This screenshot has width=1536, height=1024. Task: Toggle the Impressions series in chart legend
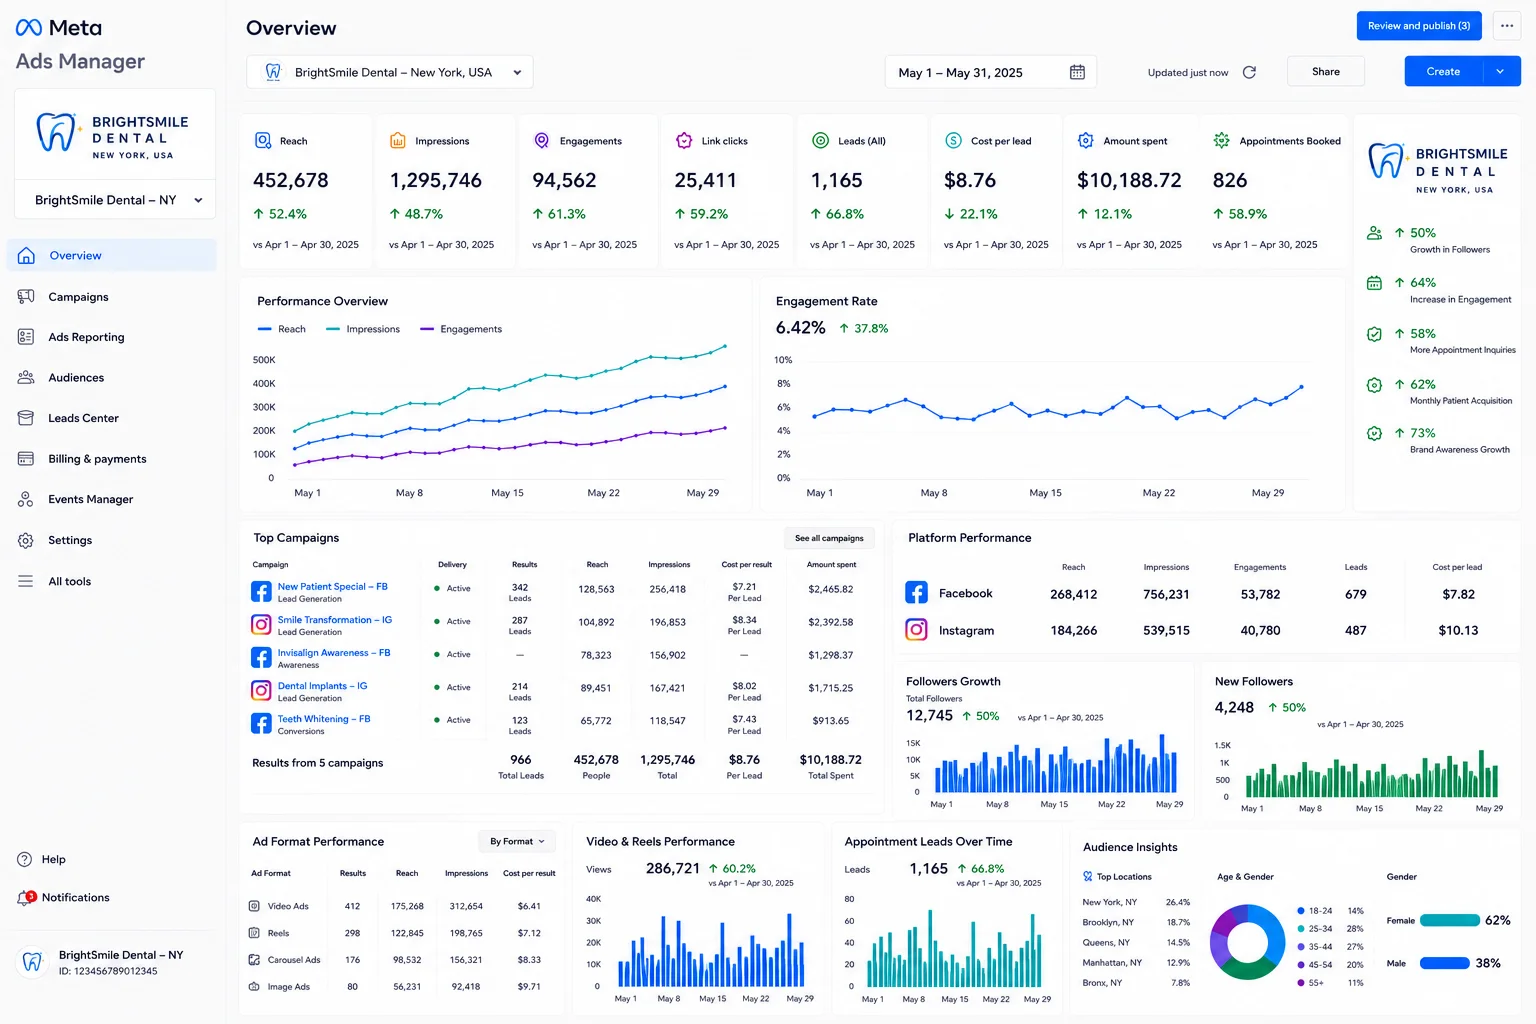tap(363, 329)
